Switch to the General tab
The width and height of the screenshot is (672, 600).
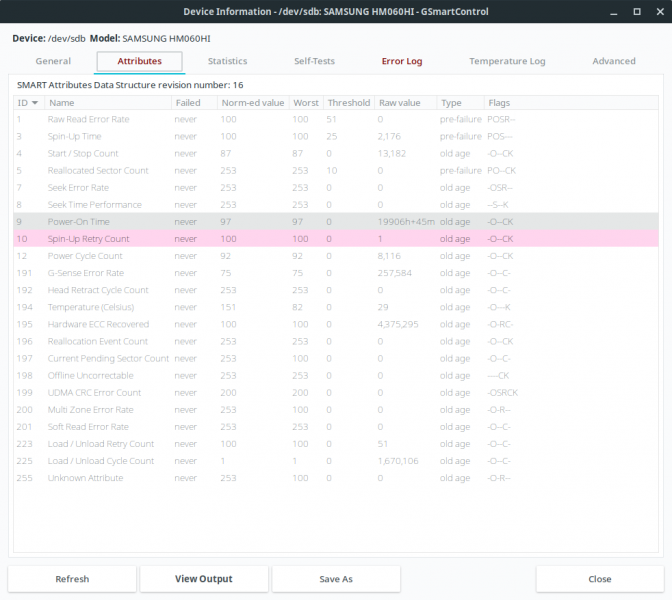coord(53,61)
